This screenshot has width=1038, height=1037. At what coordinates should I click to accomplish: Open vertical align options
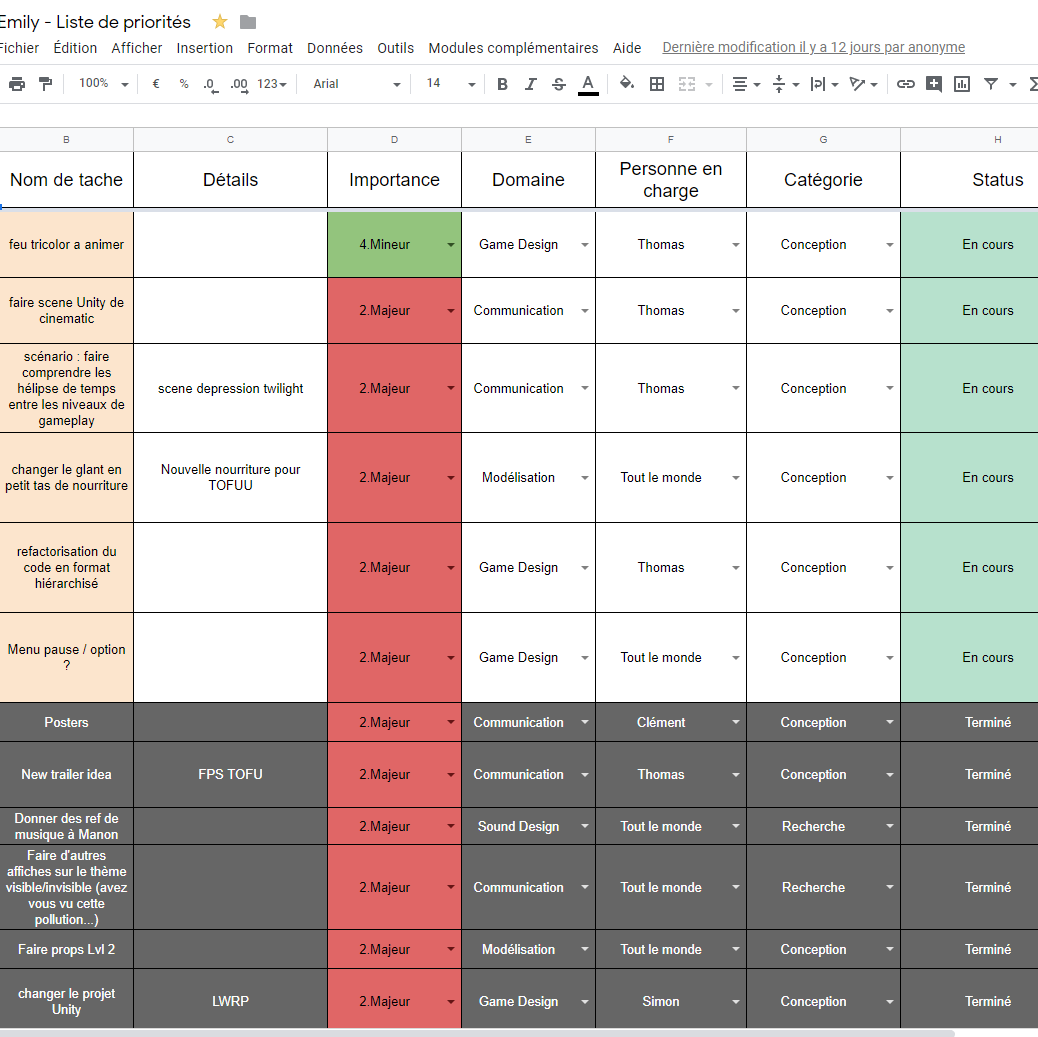coord(786,84)
